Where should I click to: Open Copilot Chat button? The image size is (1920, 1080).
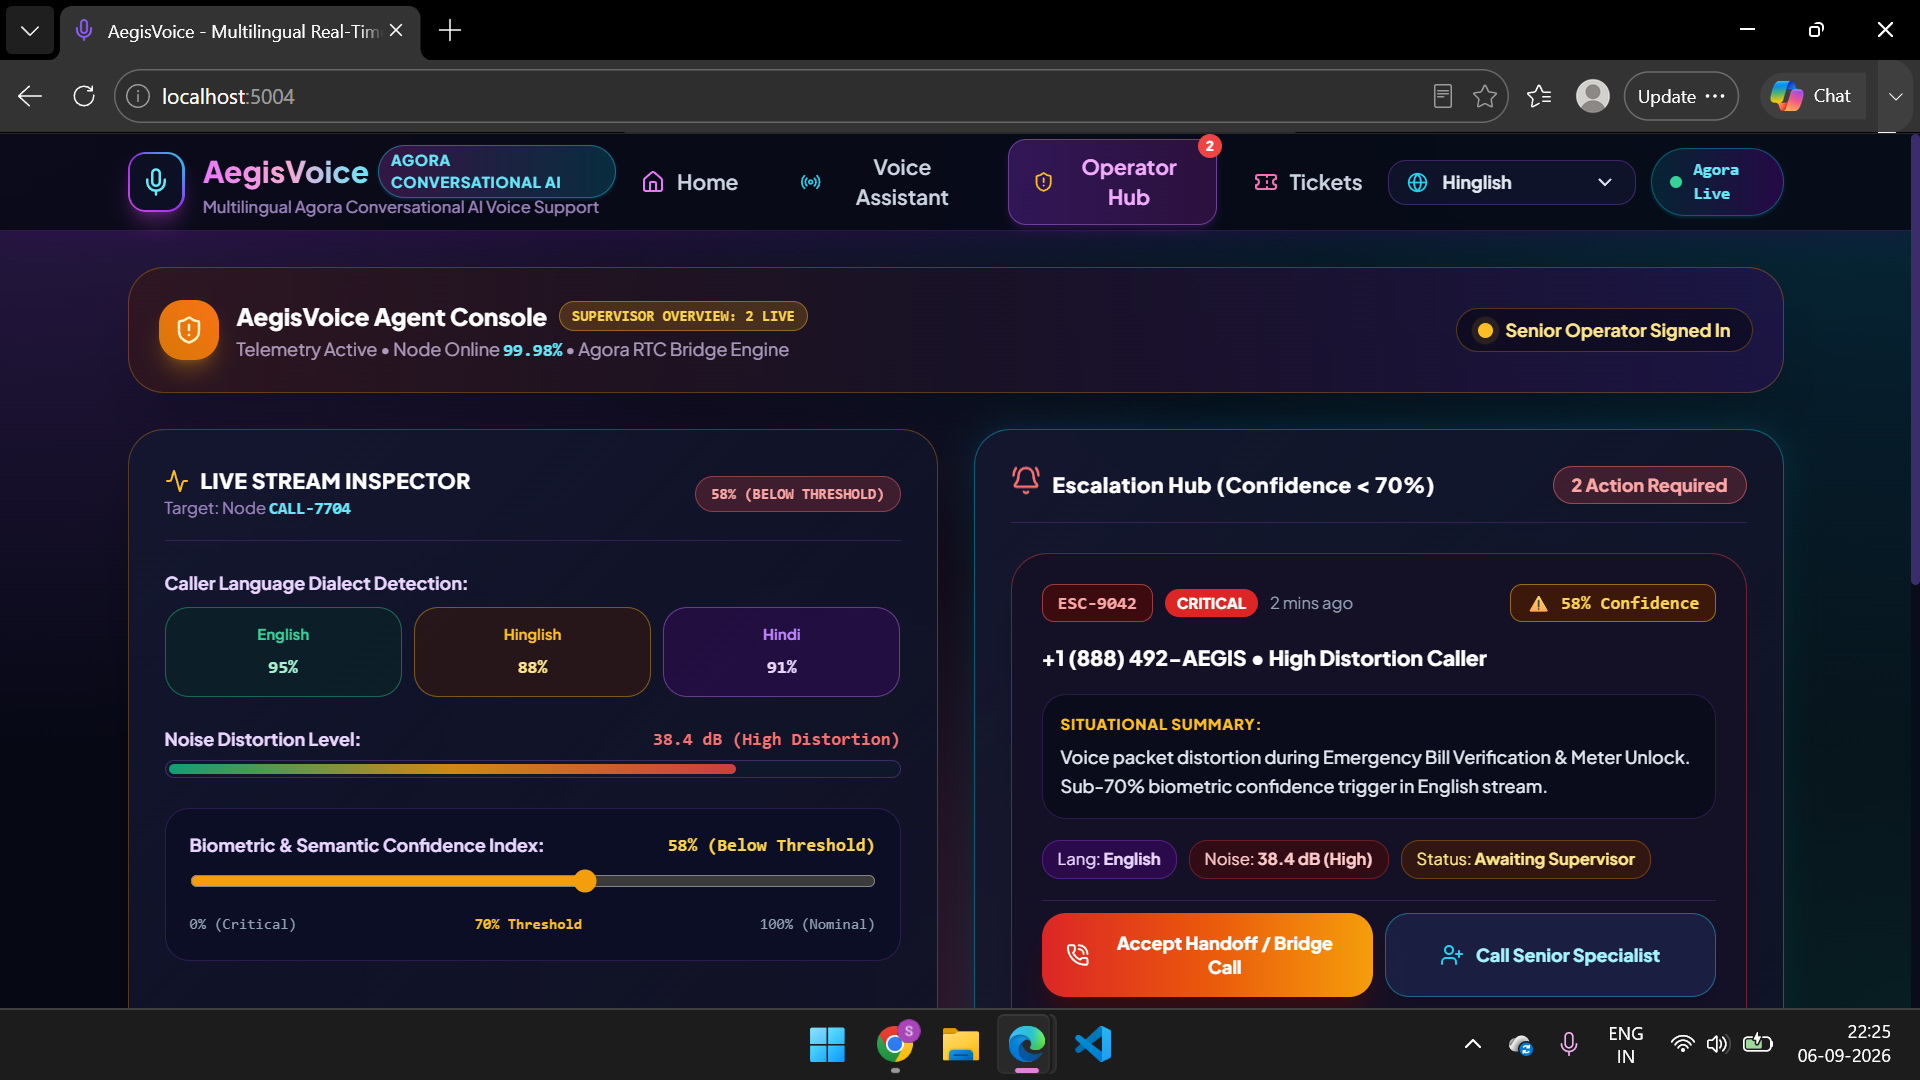(1812, 96)
